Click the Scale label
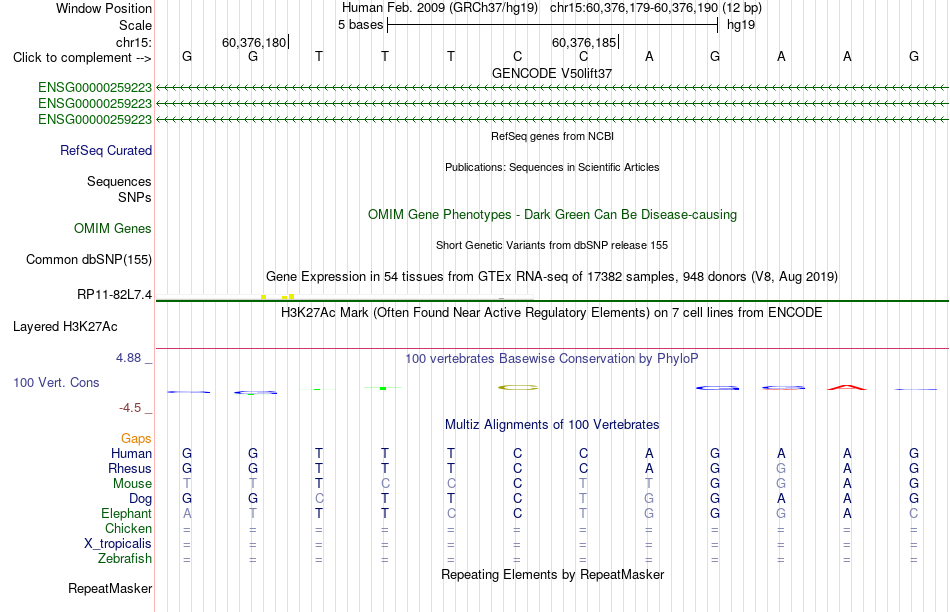The width and height of the screenshot is (950, 612). 136,25
